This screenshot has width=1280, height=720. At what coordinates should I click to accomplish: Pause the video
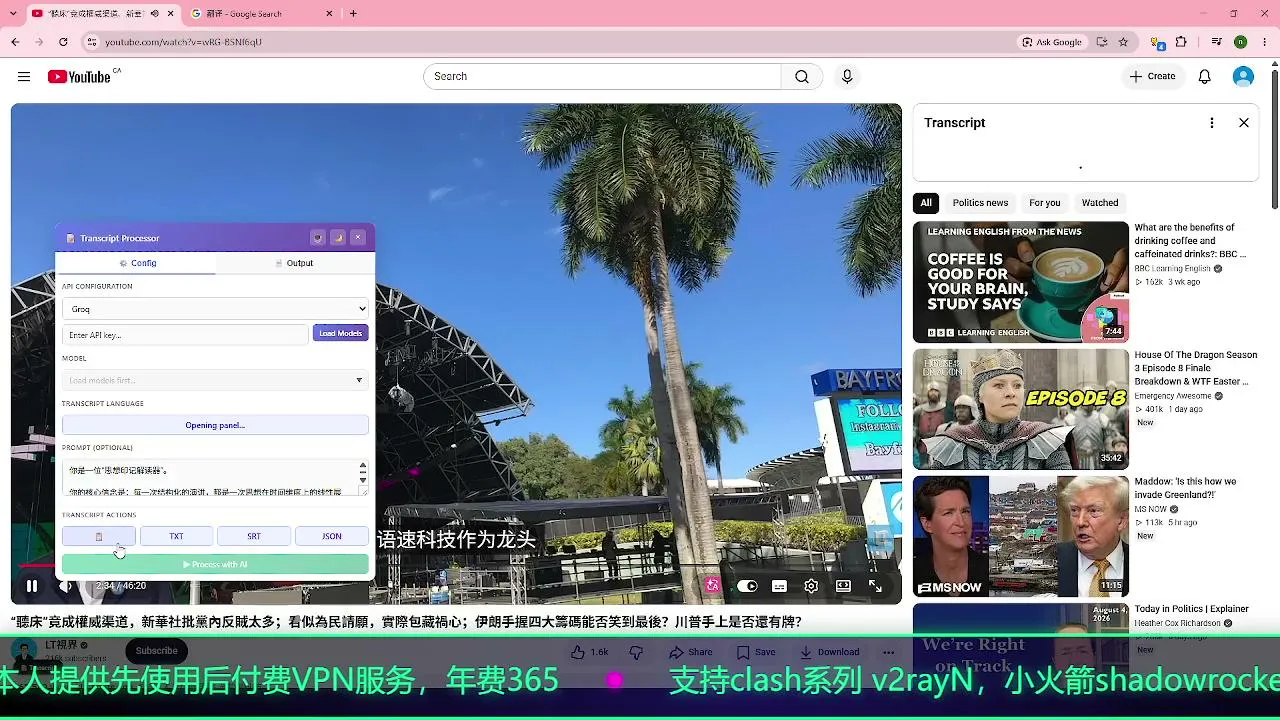pos(32,586)
